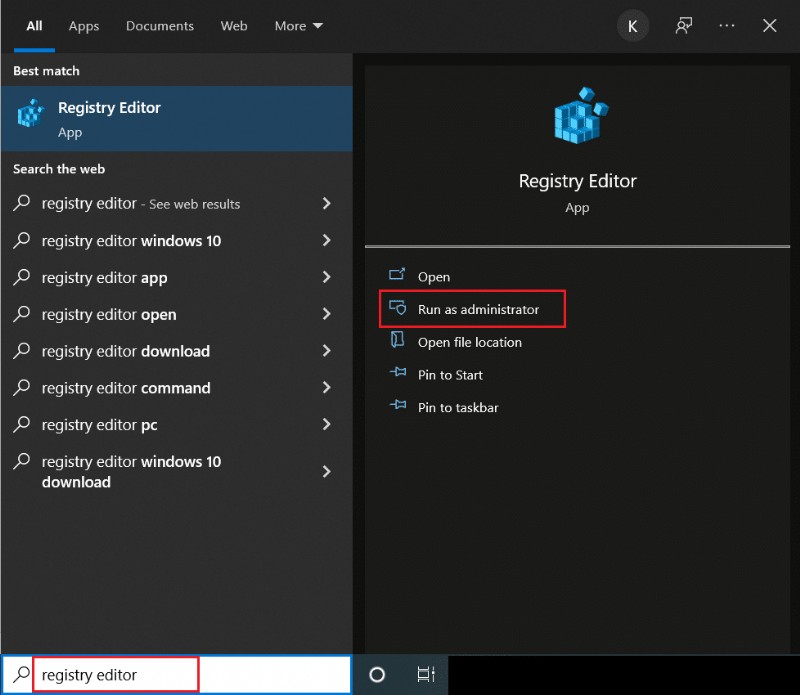The image size is (800, 695).
Task: Click the search magnifier icon in taskbar
Action: click(20, 675)
